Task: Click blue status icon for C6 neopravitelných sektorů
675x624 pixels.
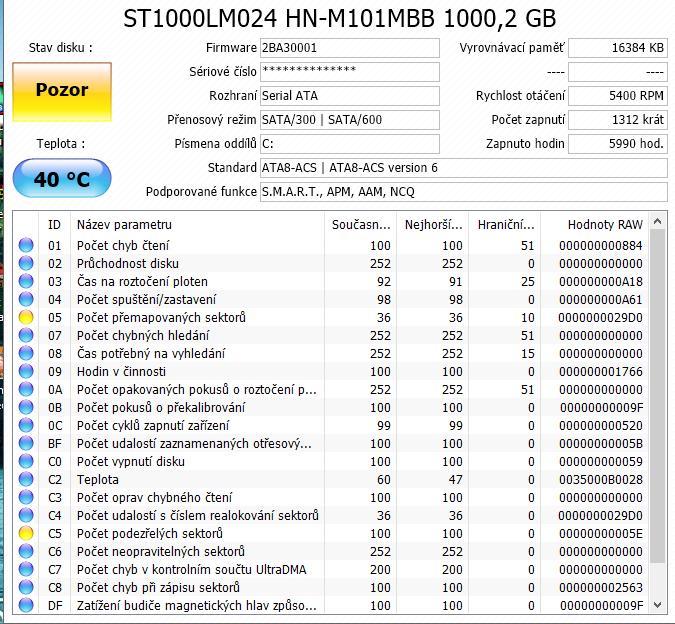Action: [x=26, y=551]
